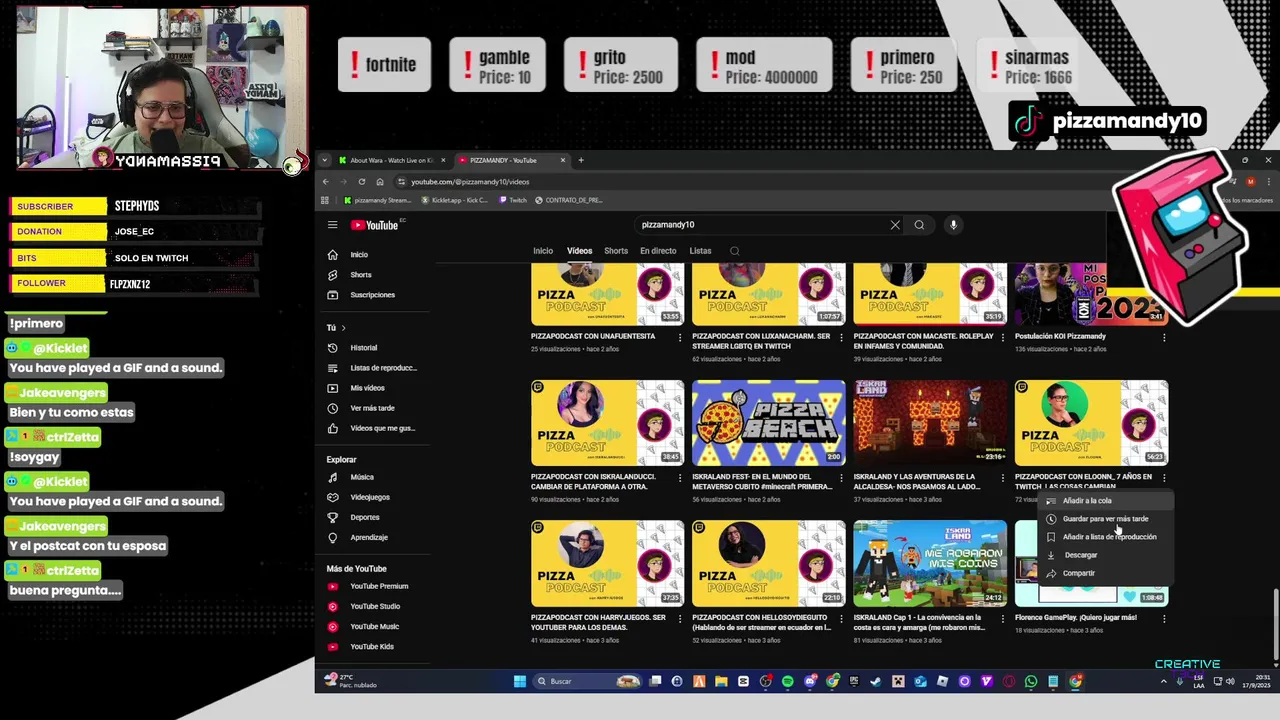Image resolution: width=1280 pixels, height=720 pixels.
Task: Open YouTube Kids link
Action: click(x=370, y=646)
